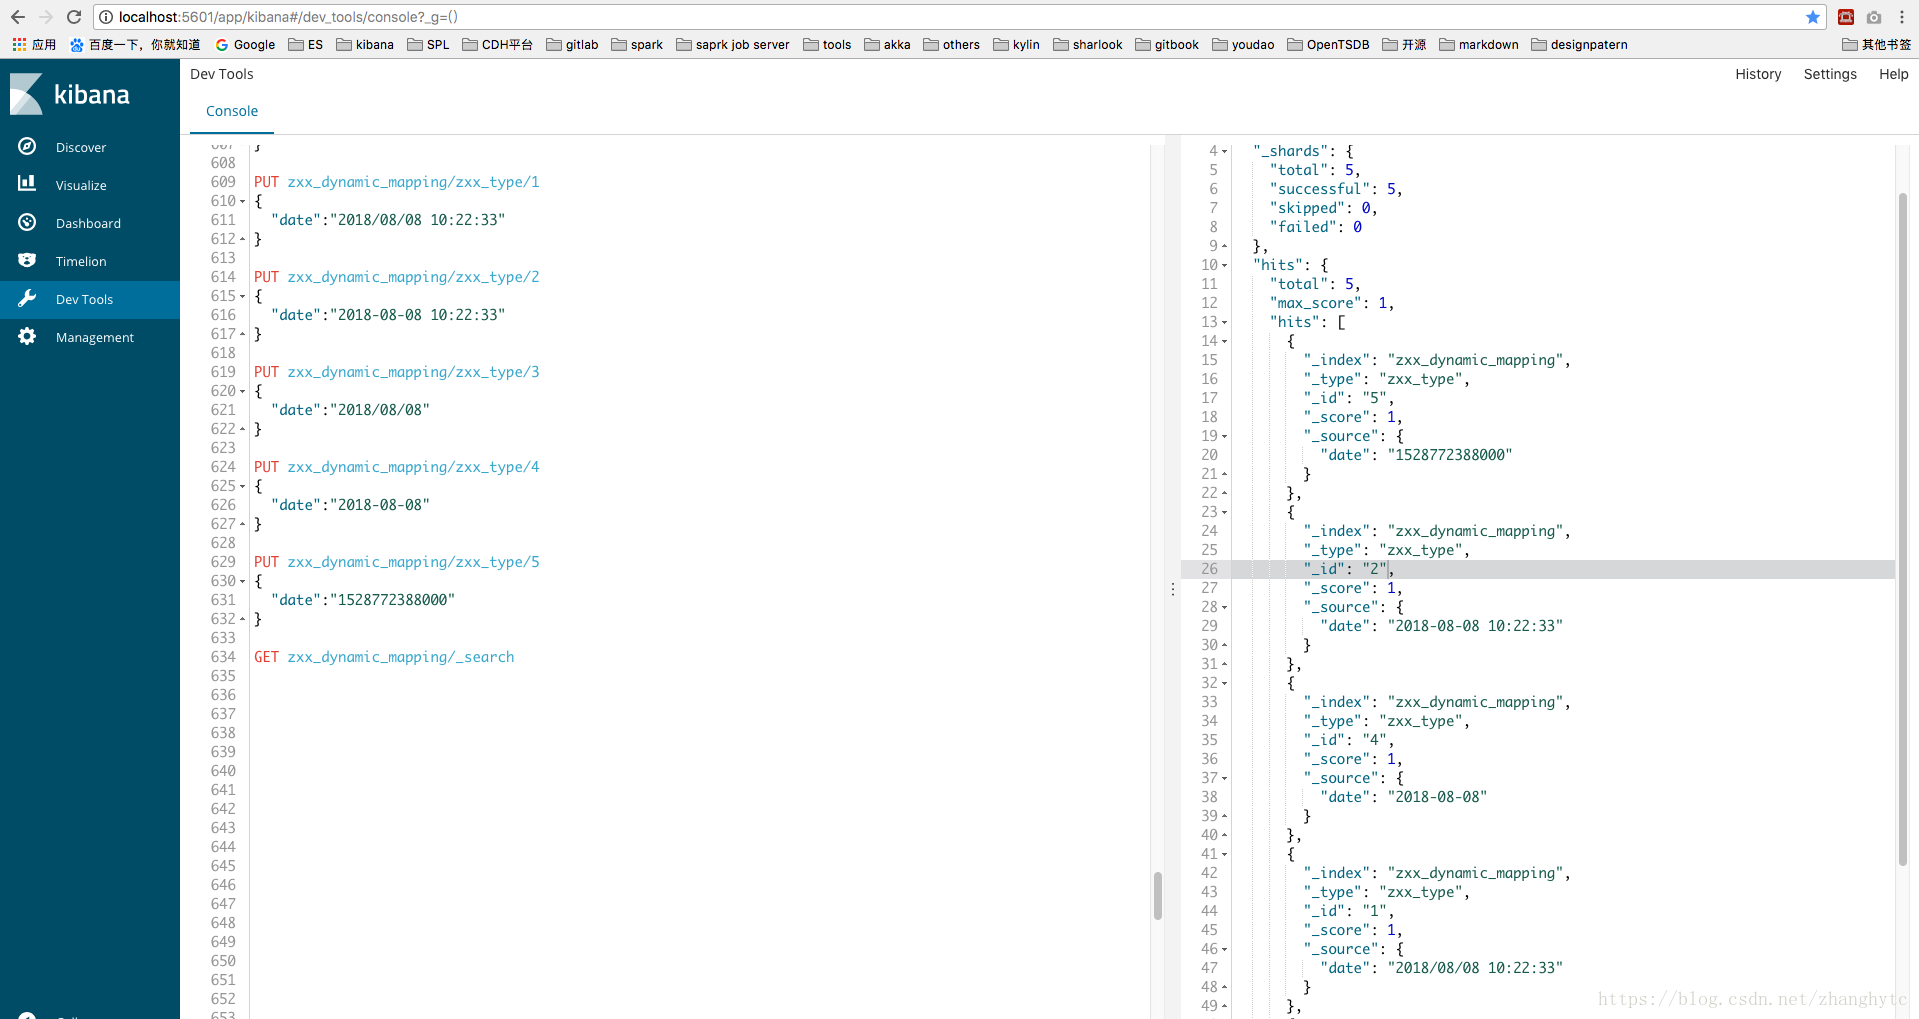Open the Discover compass icon in Kibana sidebar
The height and width of the screenshot is (1019, 1919).
click(x=27, y=147)
